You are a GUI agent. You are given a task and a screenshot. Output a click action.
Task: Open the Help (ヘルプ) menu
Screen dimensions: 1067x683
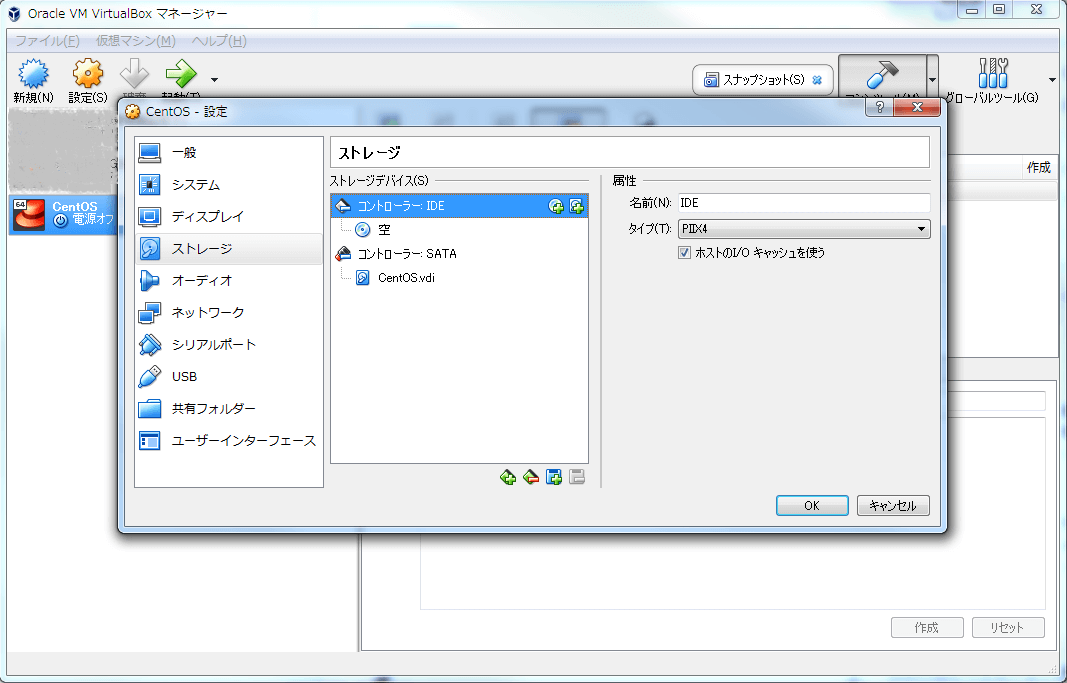click(x=218, y=41)
